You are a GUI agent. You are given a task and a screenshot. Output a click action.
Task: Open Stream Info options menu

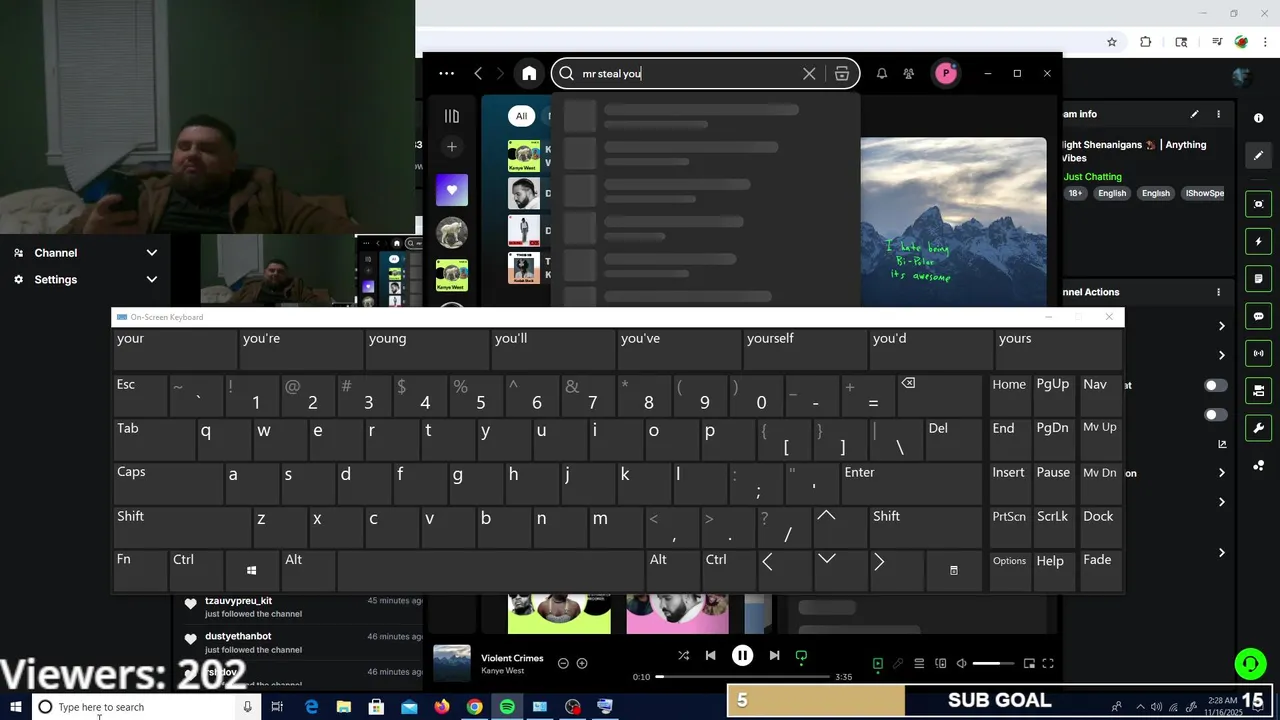coord(1218,114)
